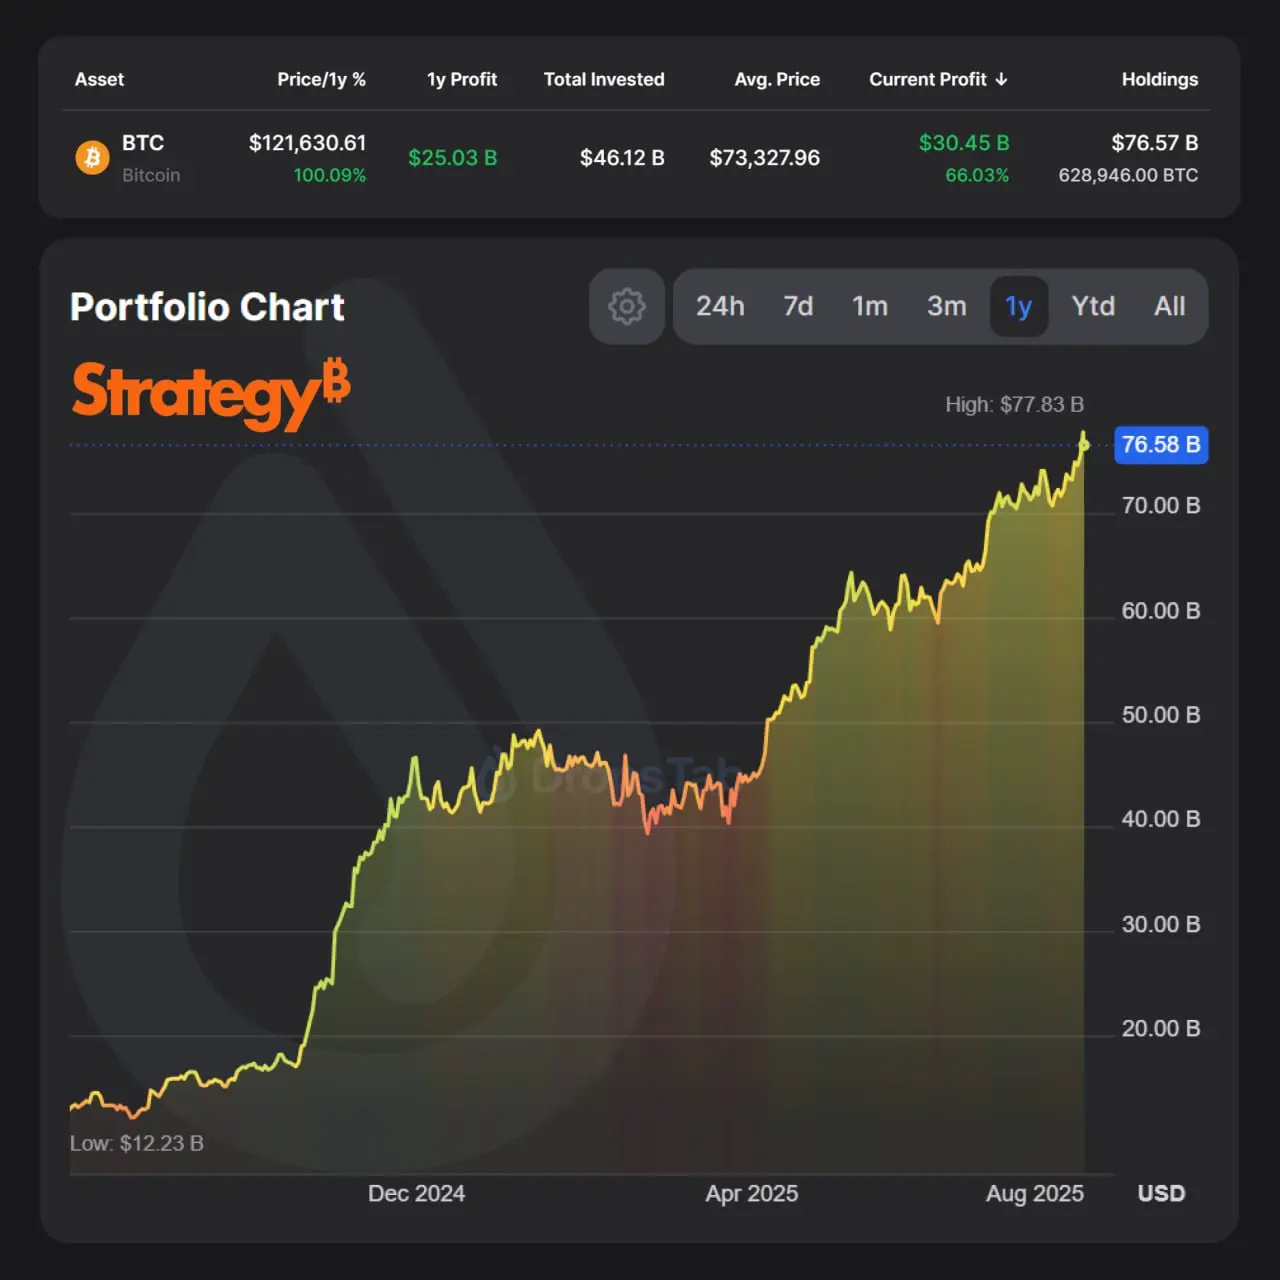Click the Current Profit sort arrow
The width and height of the screenshot is (1280, 1280).
point(1001,79)
